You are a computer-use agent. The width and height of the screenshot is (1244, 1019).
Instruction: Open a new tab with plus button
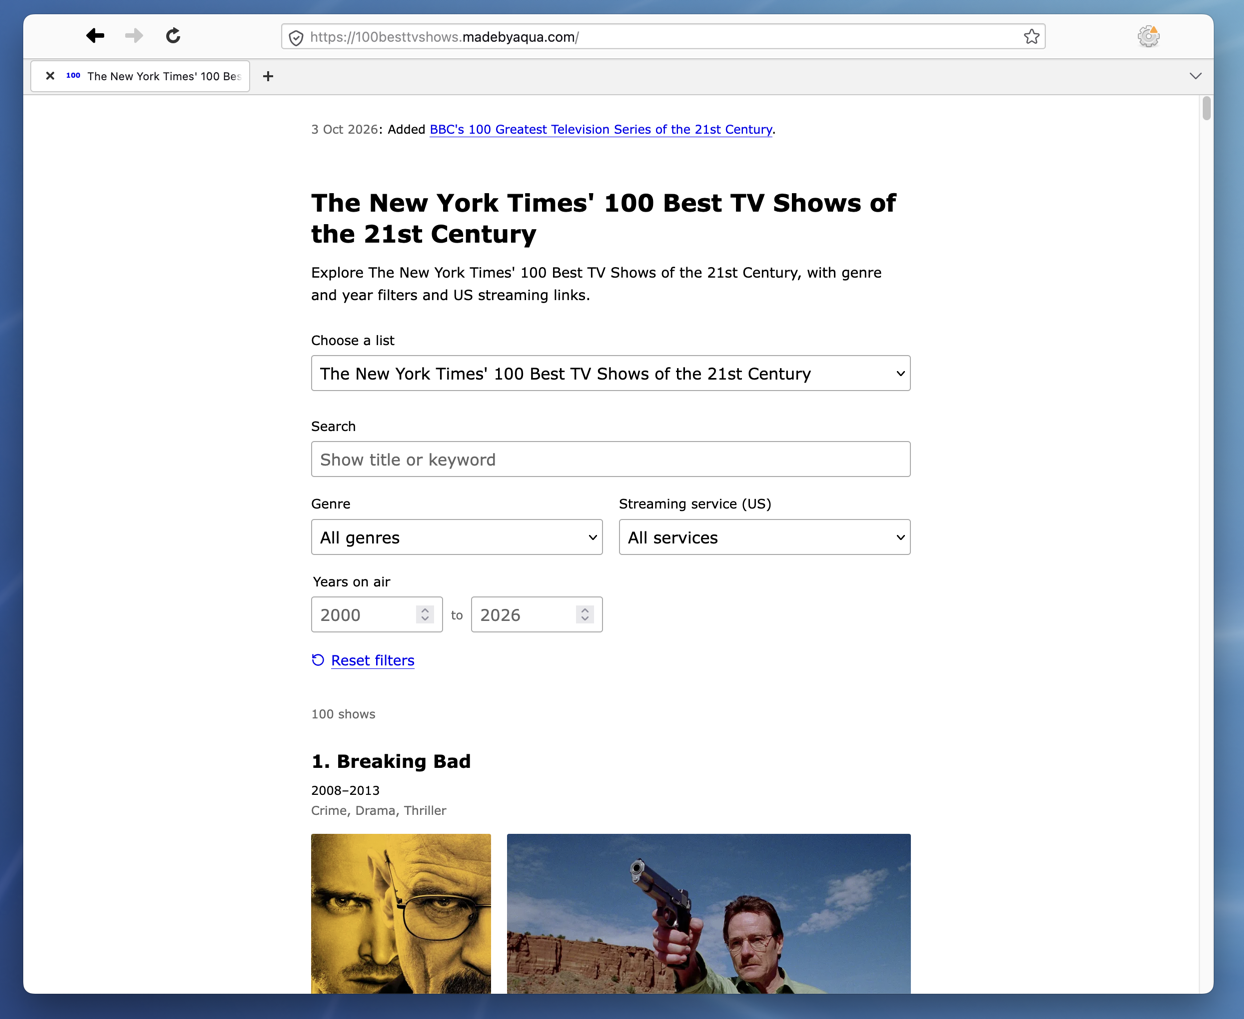click(268, 76)
